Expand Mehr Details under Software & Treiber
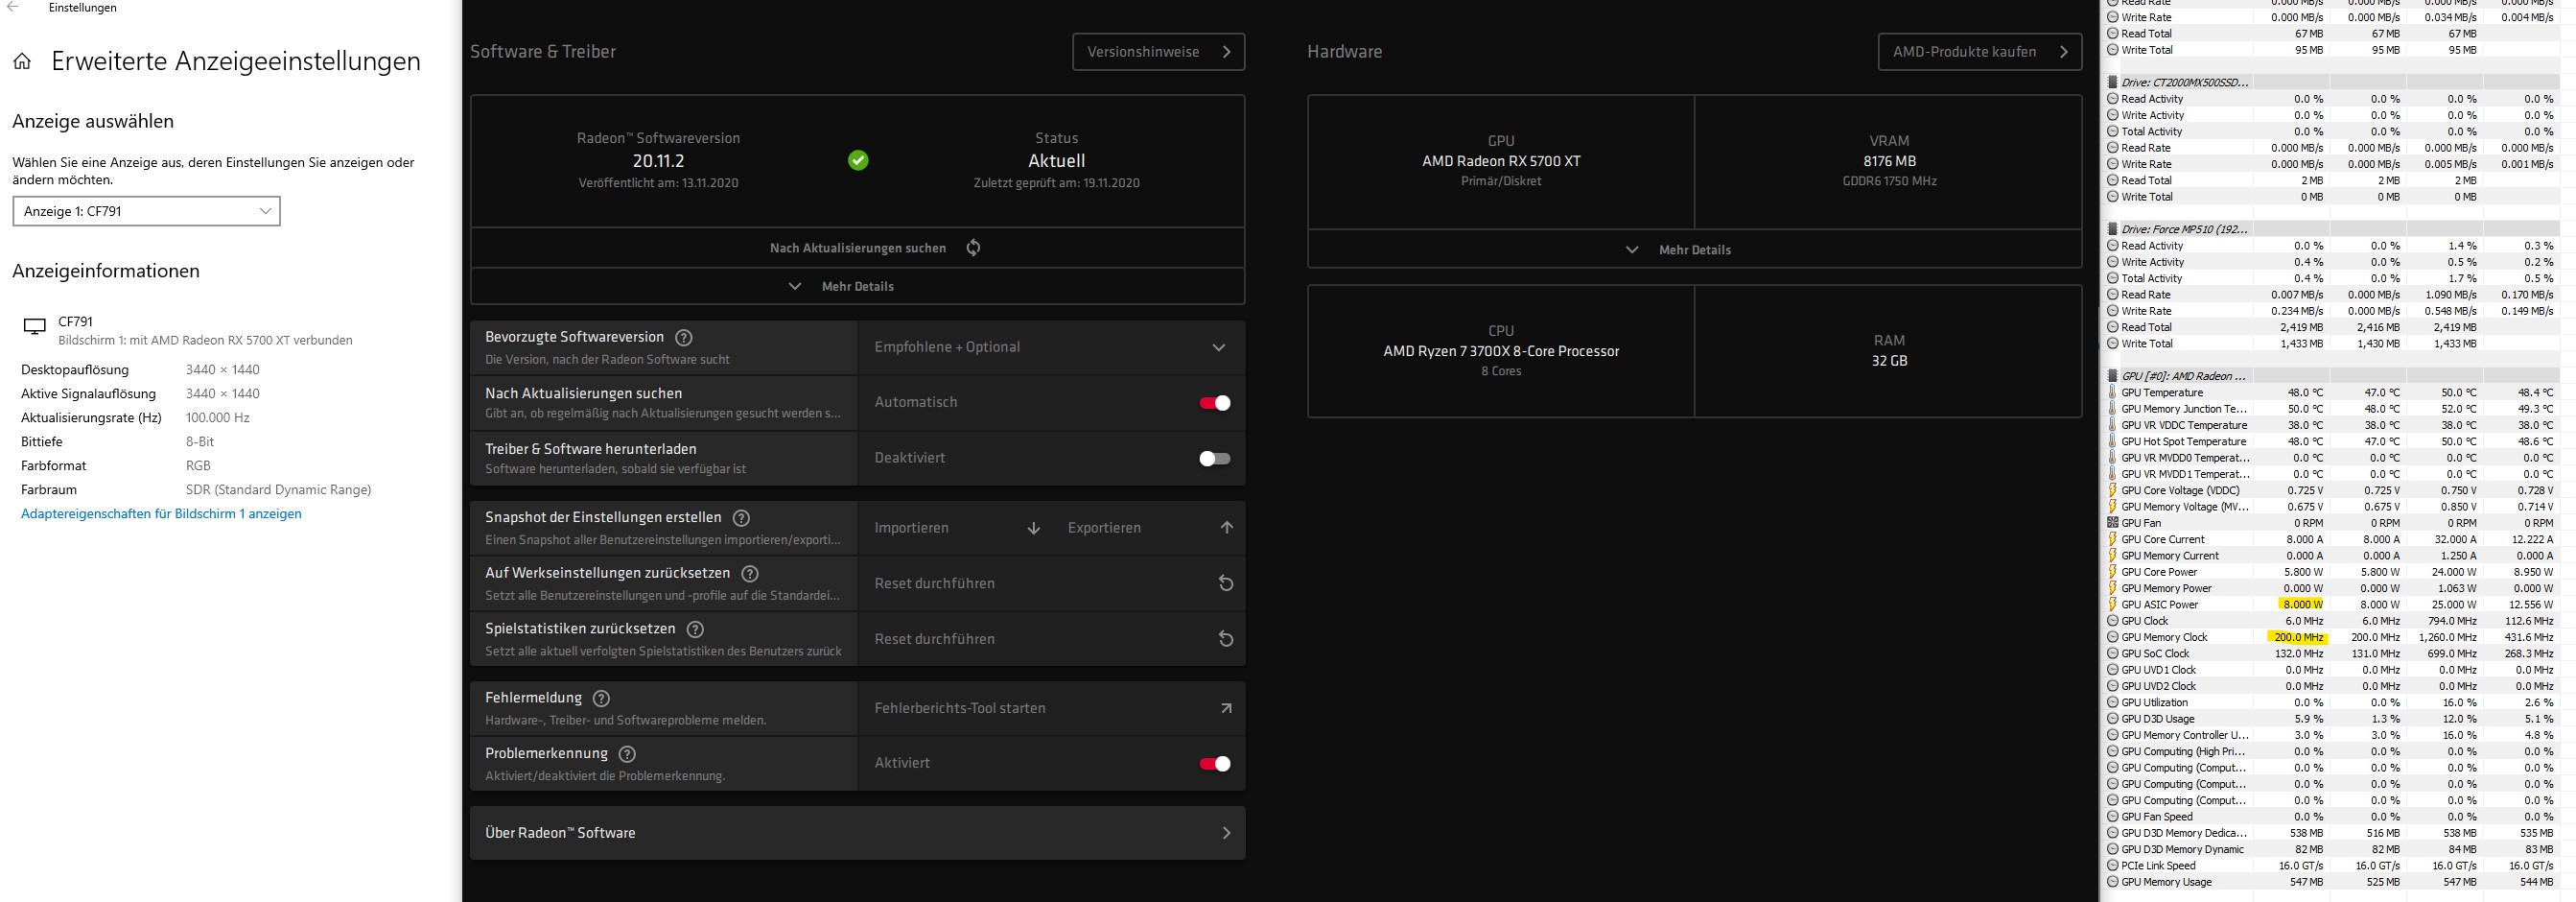This screenshot has width=2576, height=902. coord(857,286)
